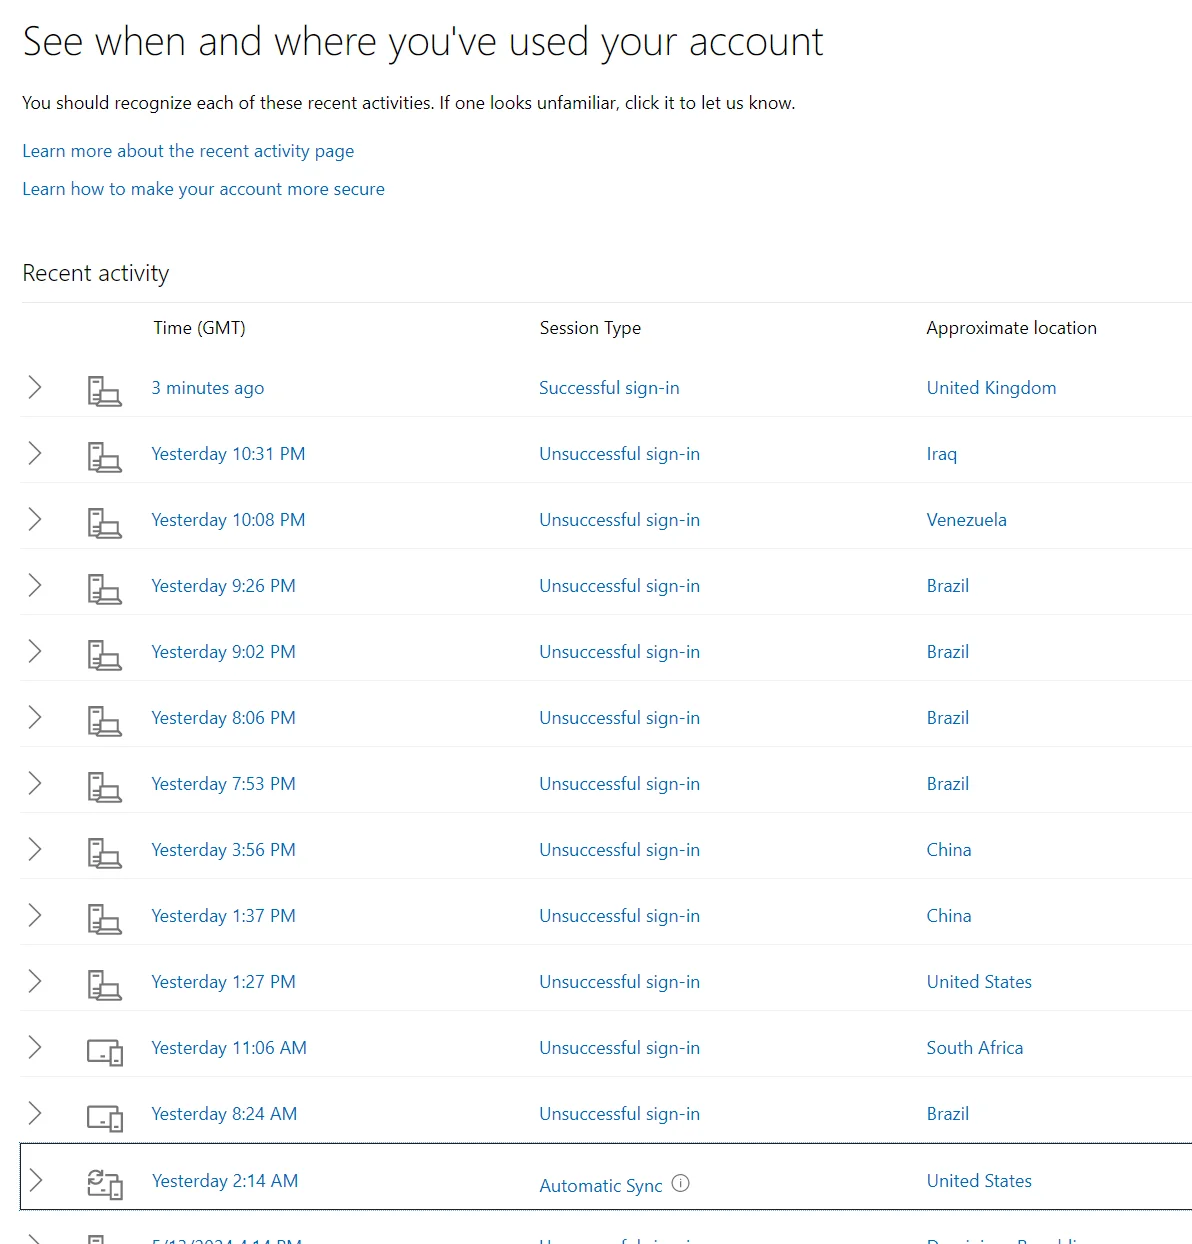Expand the Yesterday 1:27 PM United States entry
Screen dimensions: 1192x1244
[x=35, y=981]
